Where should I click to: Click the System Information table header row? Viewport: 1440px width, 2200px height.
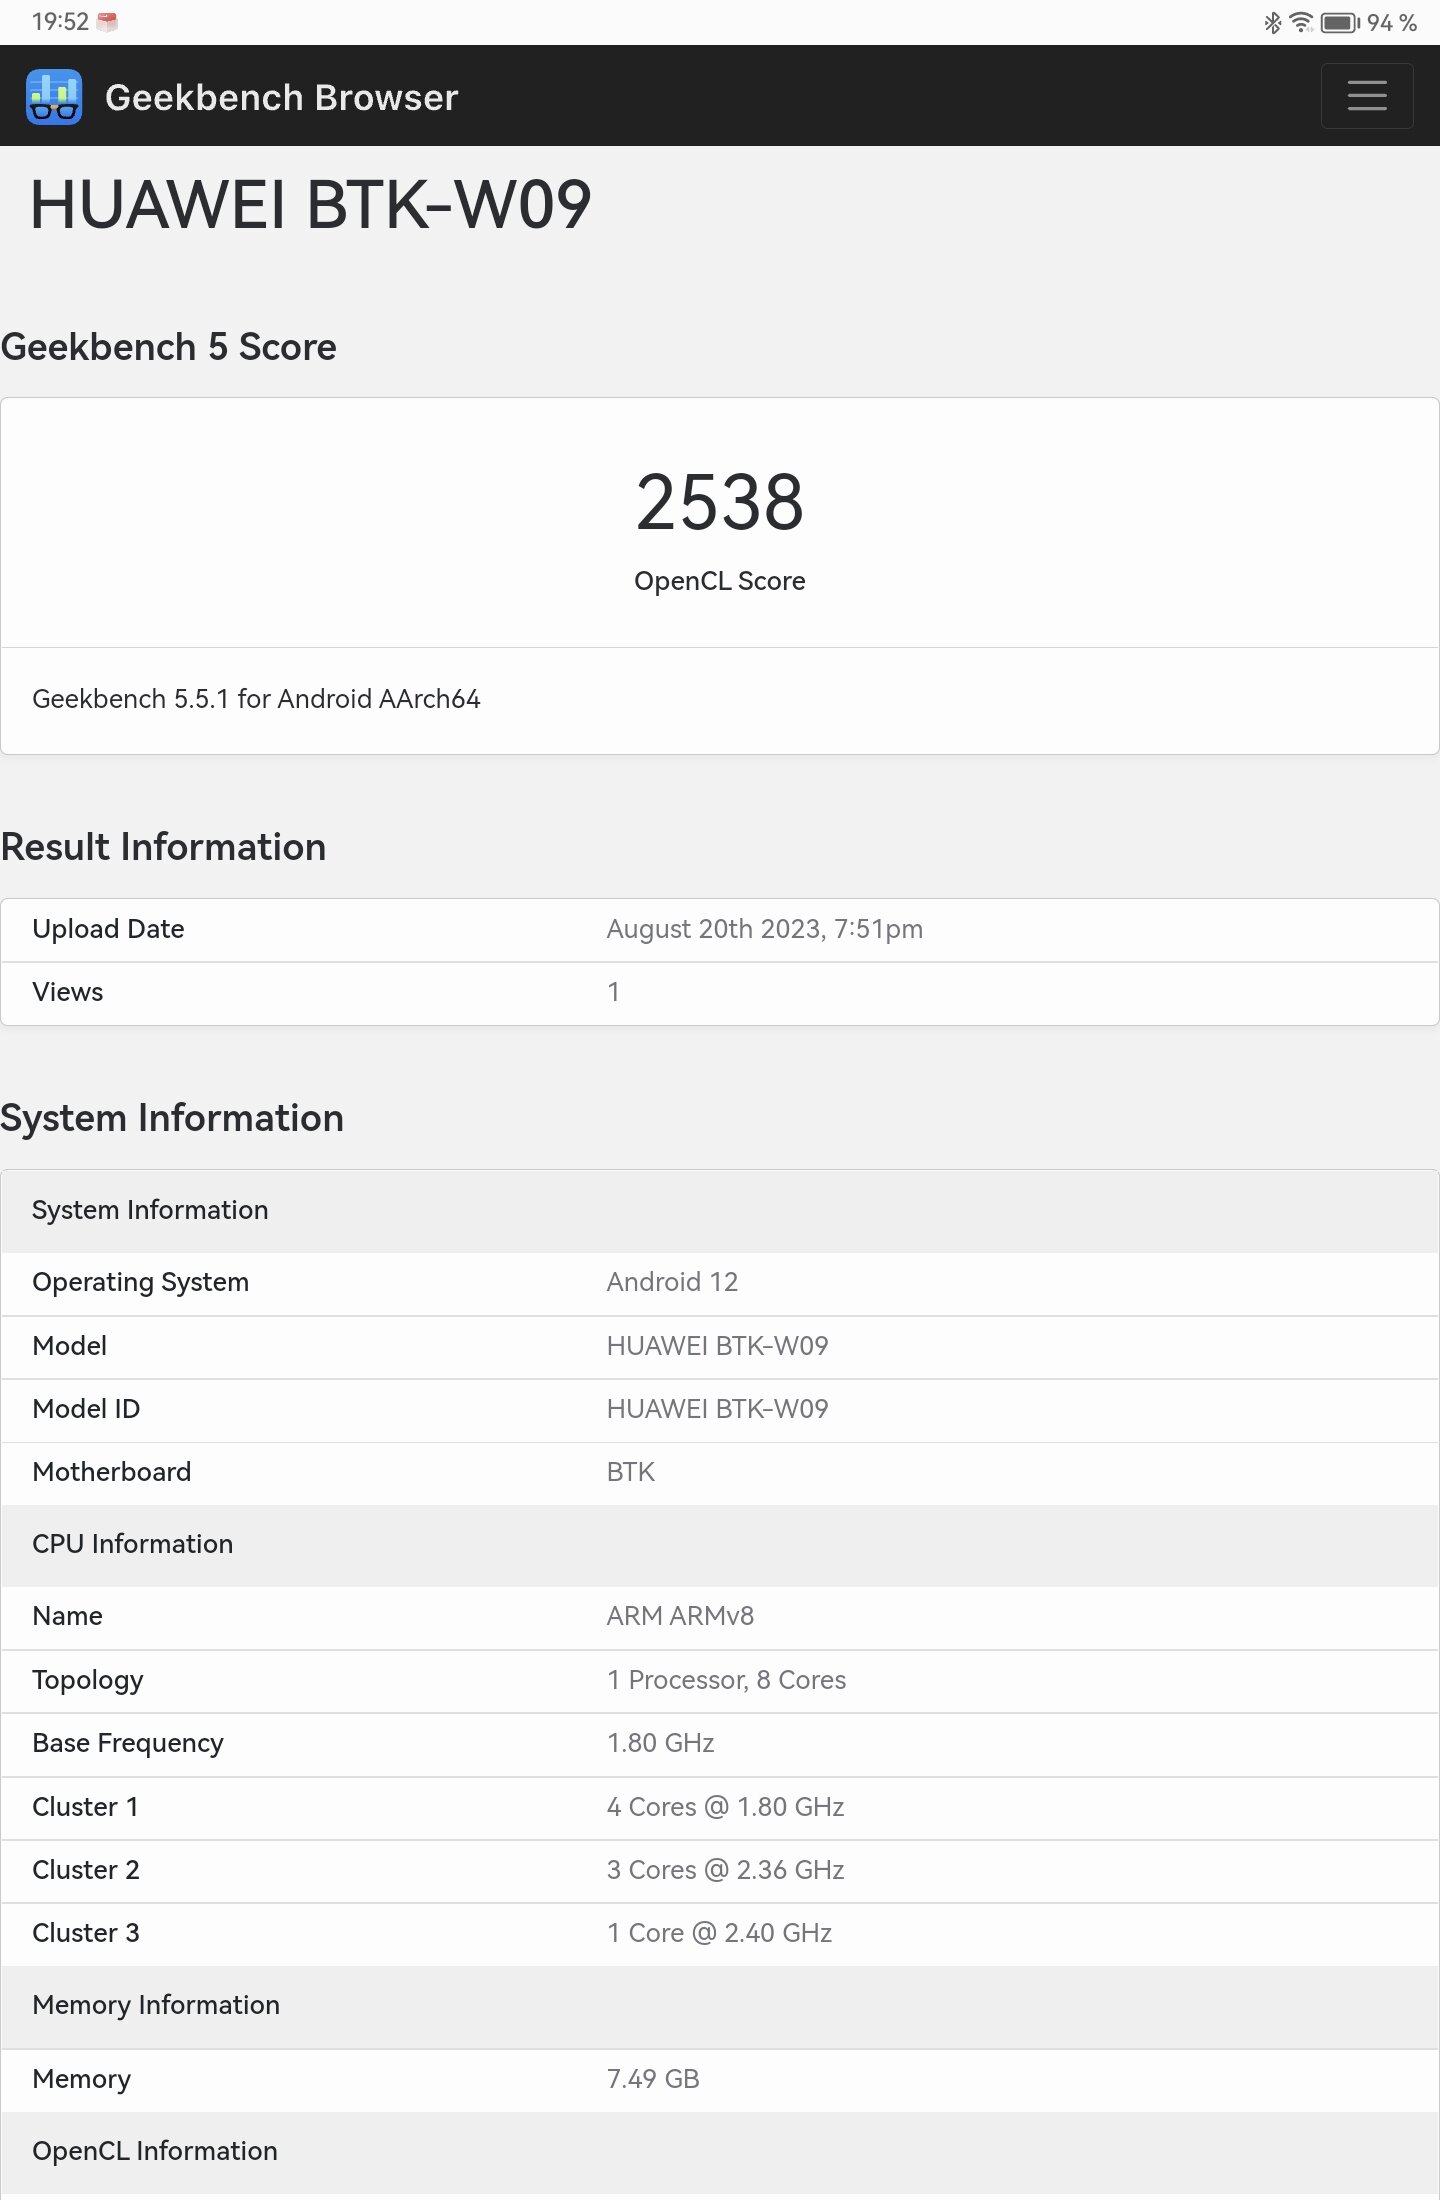pos(720,1210)
